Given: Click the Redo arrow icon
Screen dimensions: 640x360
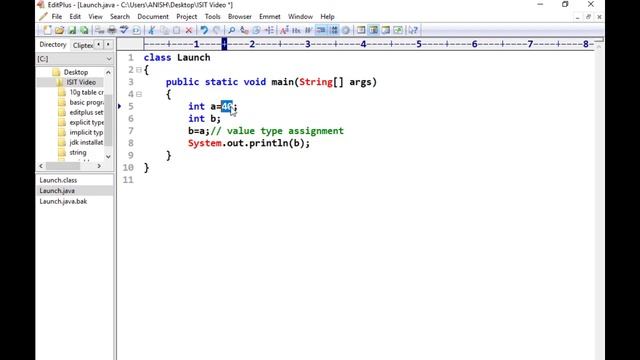Looking at the screenshot, I should 216,30.
